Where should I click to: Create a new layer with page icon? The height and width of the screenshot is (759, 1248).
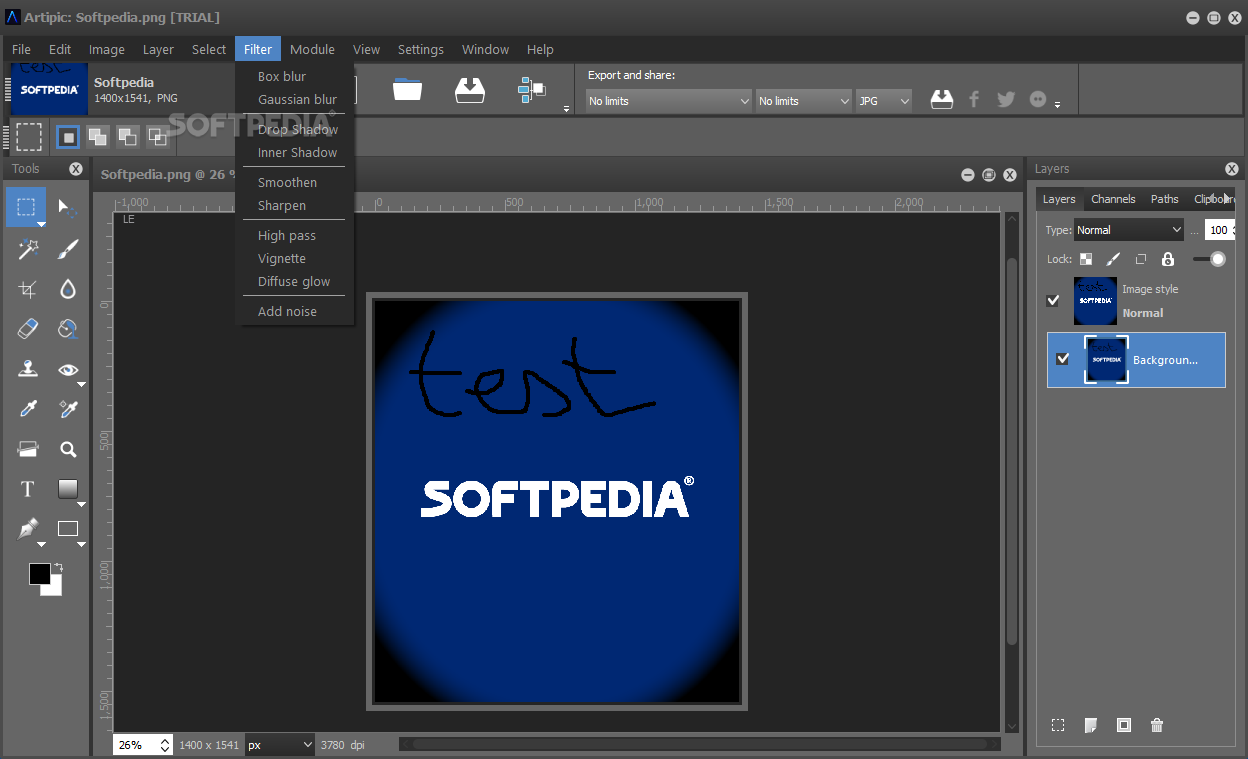(1091, 725)
